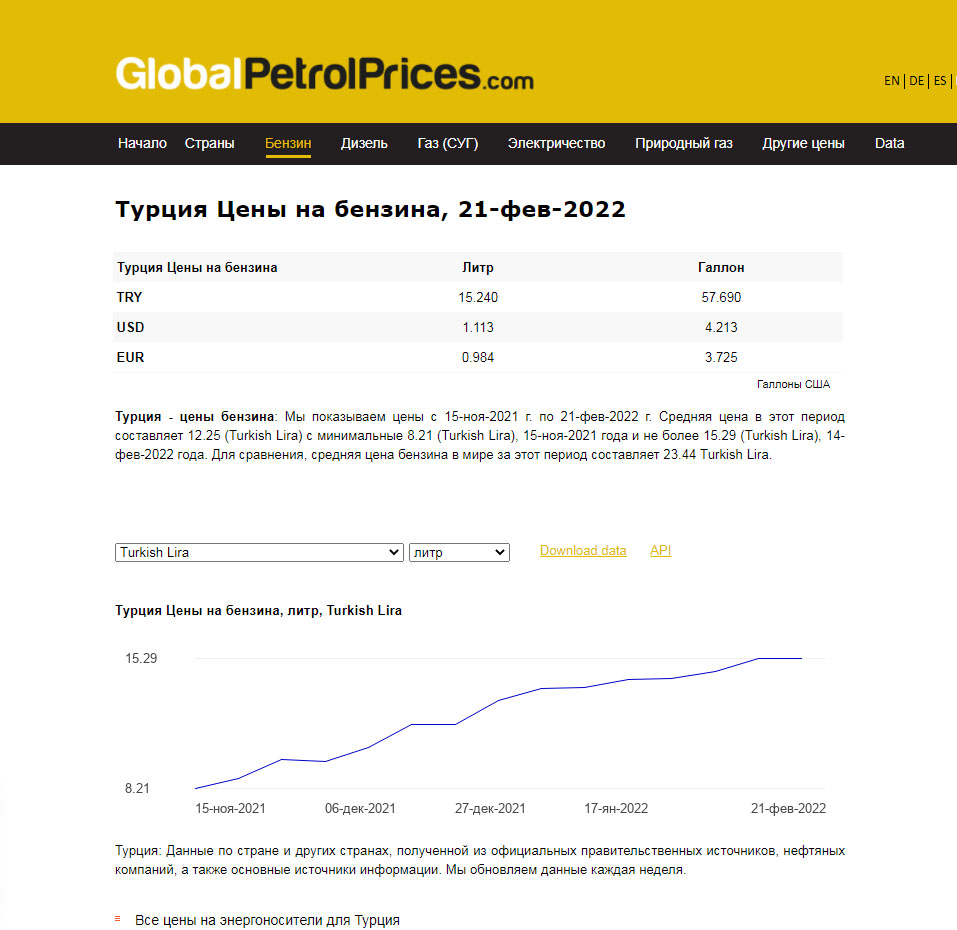
Task: Switch language to EN
Action: coord(892,81)
